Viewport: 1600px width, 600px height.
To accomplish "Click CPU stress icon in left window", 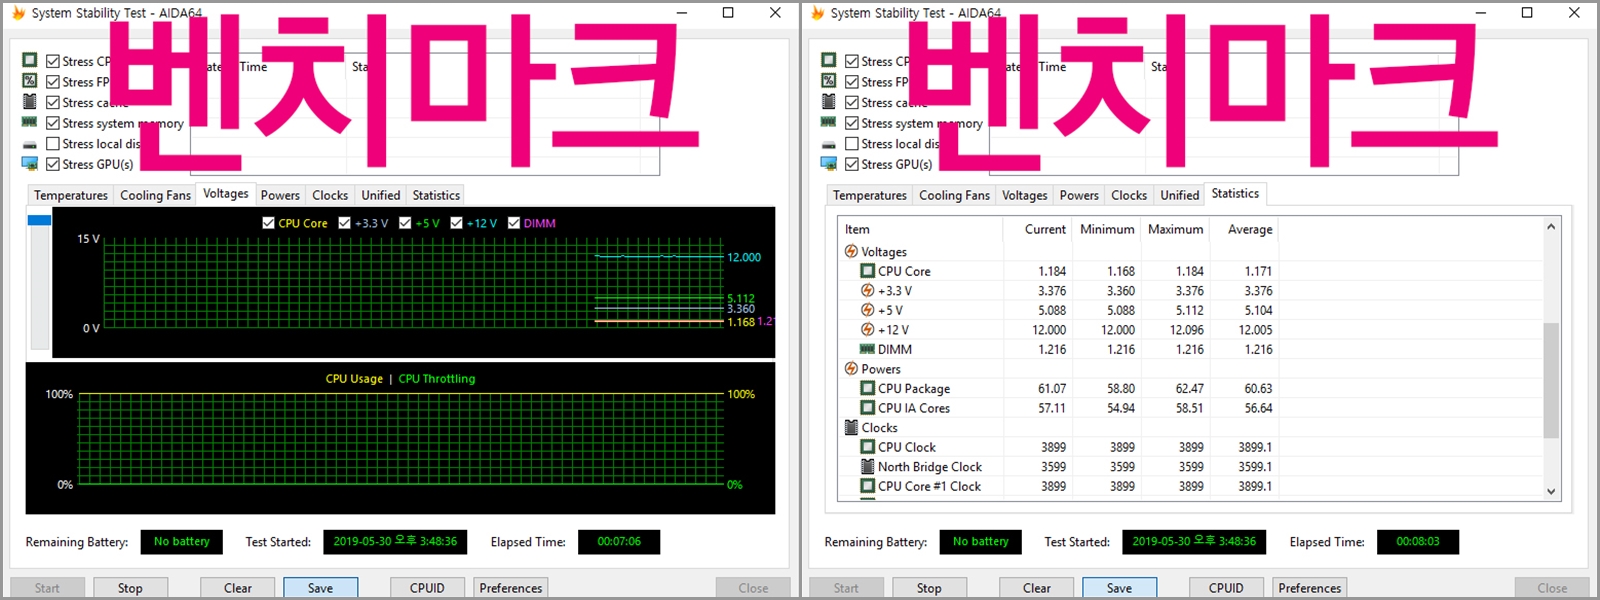I will pos(30,60).
